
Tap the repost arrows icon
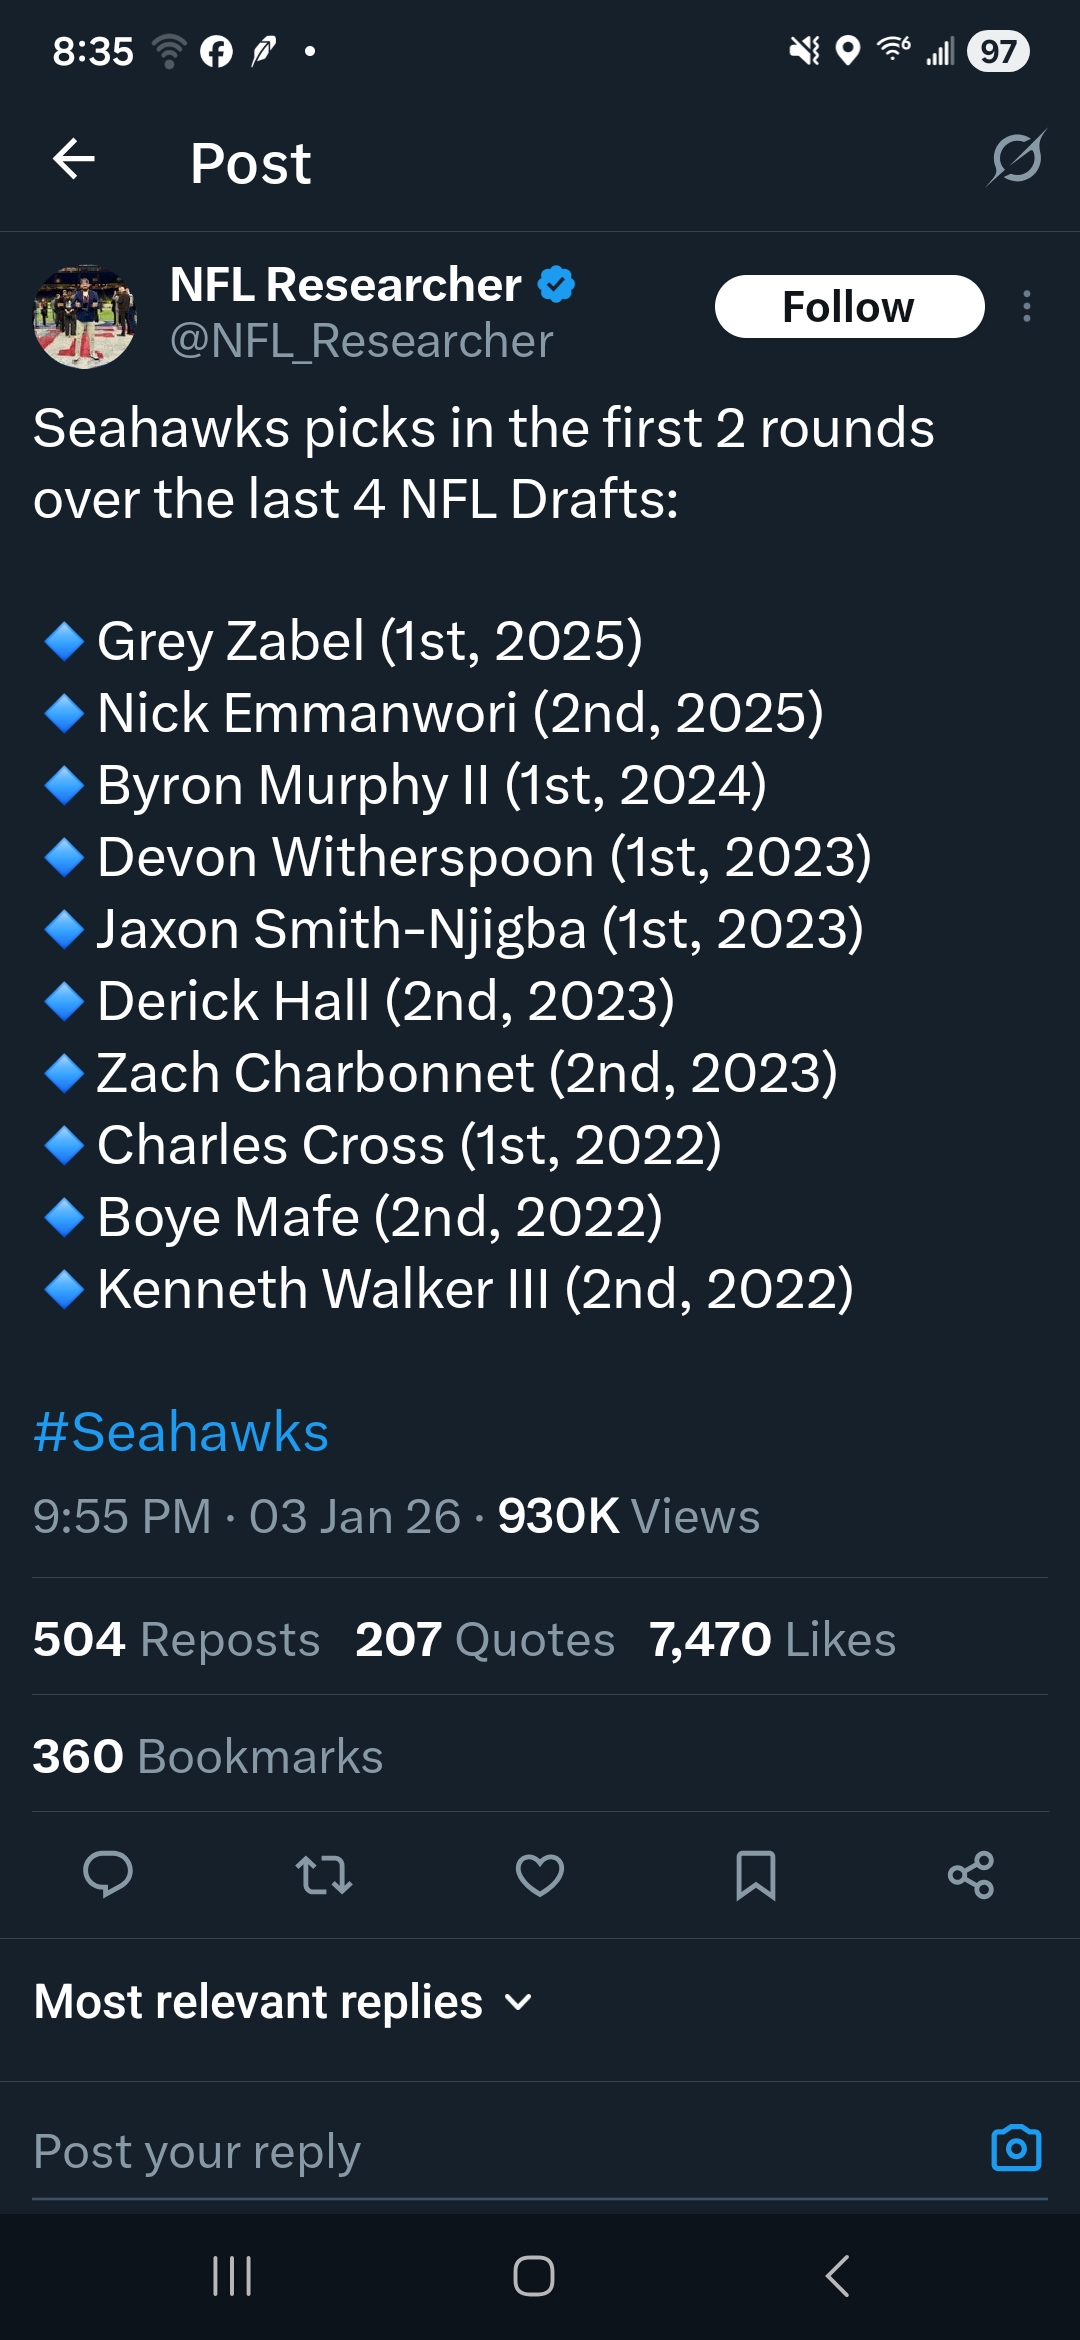pyautogui.click(x=324, y=1874)
